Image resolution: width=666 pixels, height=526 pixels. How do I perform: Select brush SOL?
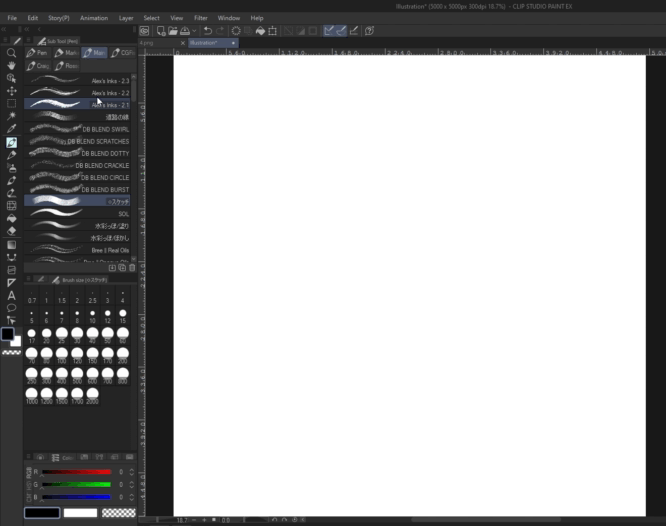pyautogui.click(x=77, y=213)
